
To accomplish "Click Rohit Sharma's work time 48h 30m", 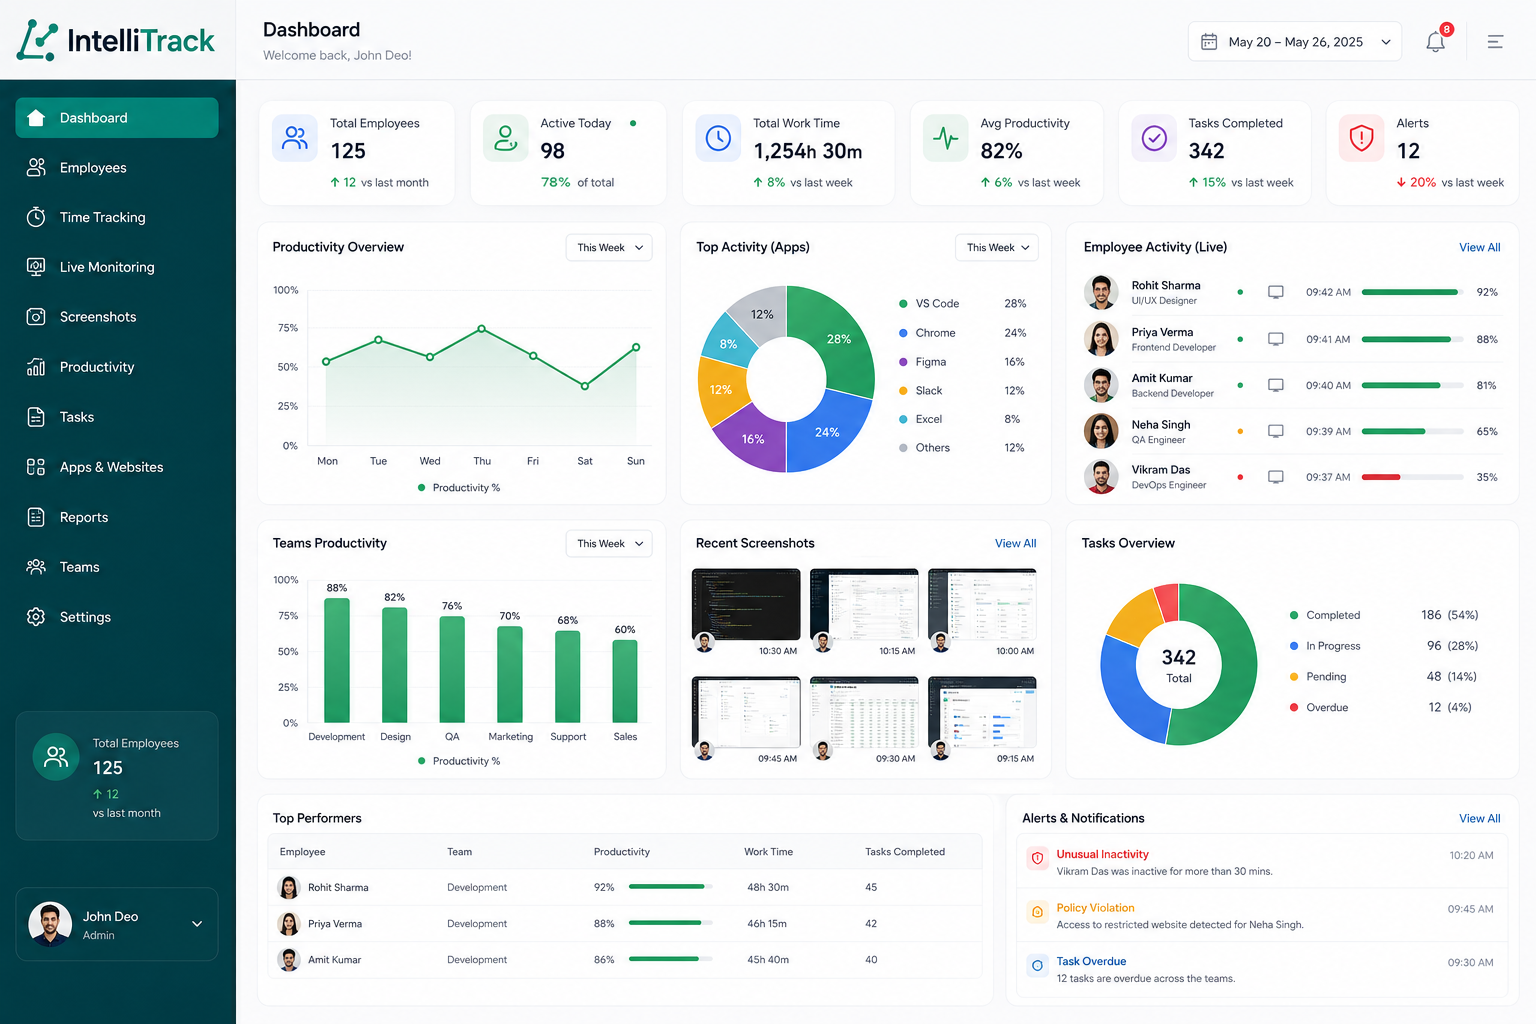I will (x=768, y=887).
